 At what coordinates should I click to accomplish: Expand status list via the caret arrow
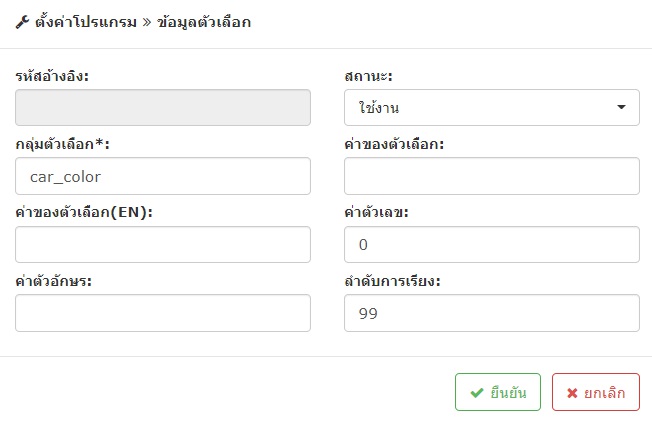click(621, 107)
